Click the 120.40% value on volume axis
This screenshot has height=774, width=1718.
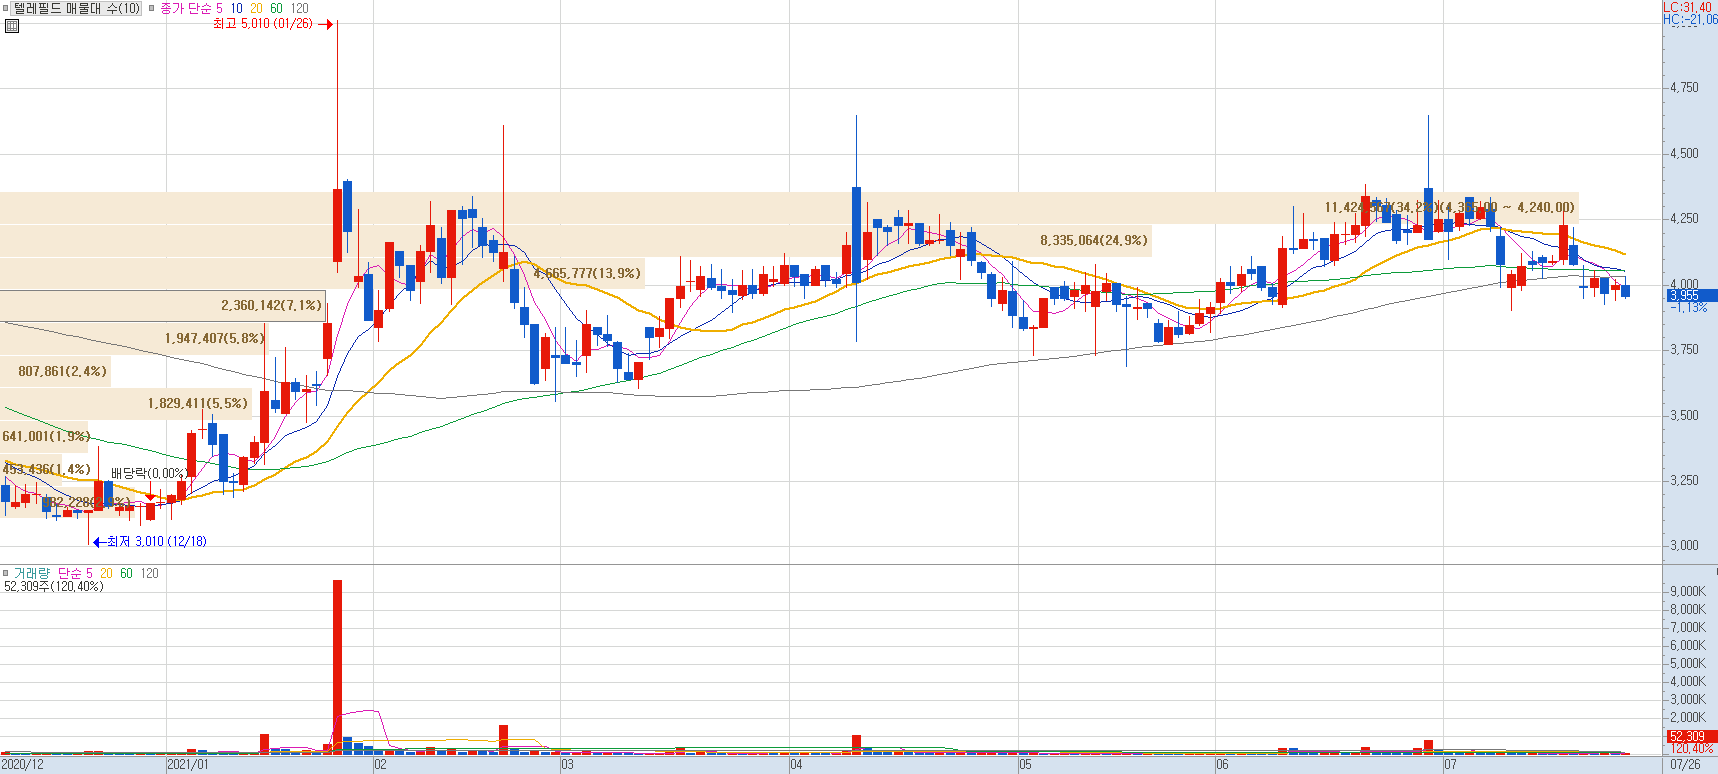(1692, 748)
